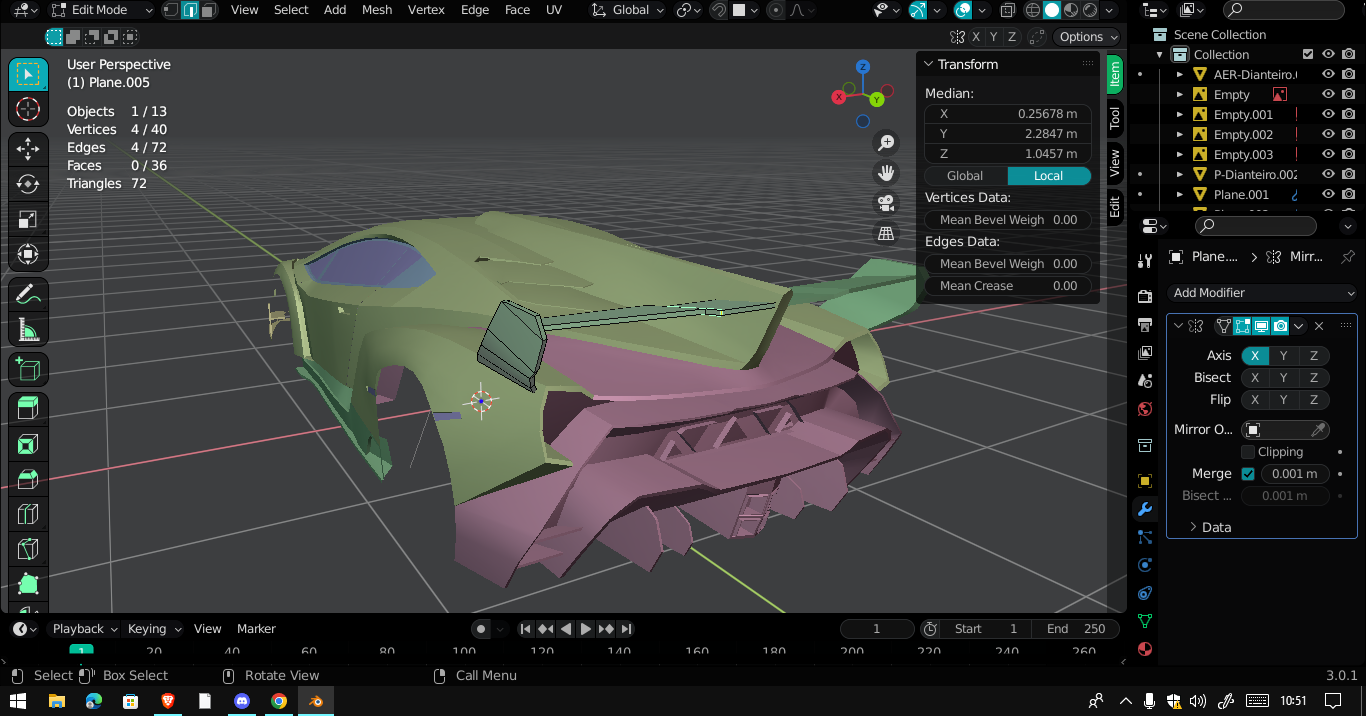Remove the Mirror modifier with X button
This screenshot has width=1366, height=716.
[1319, 326]
